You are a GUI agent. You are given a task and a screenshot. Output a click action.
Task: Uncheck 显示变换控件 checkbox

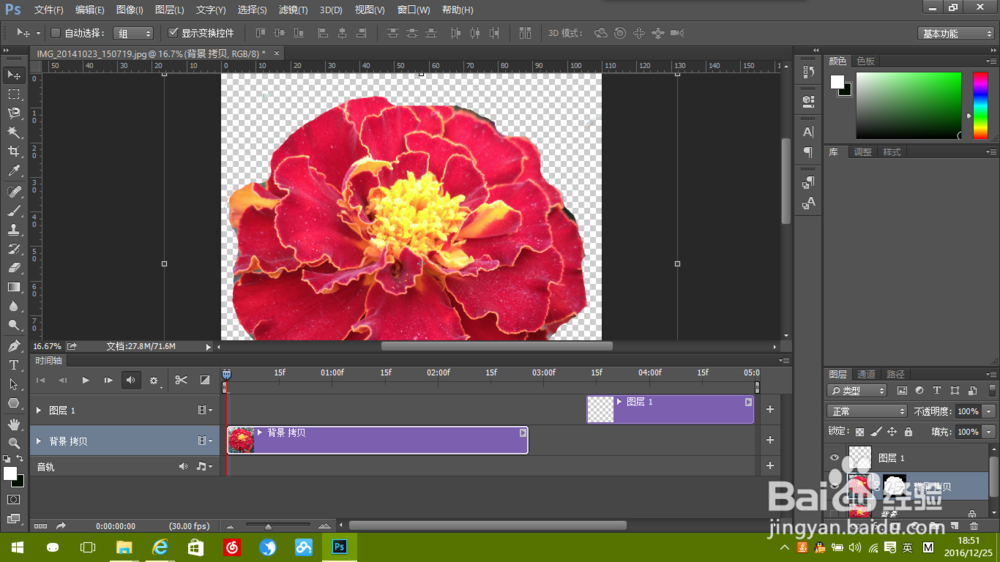pos(173,33)
